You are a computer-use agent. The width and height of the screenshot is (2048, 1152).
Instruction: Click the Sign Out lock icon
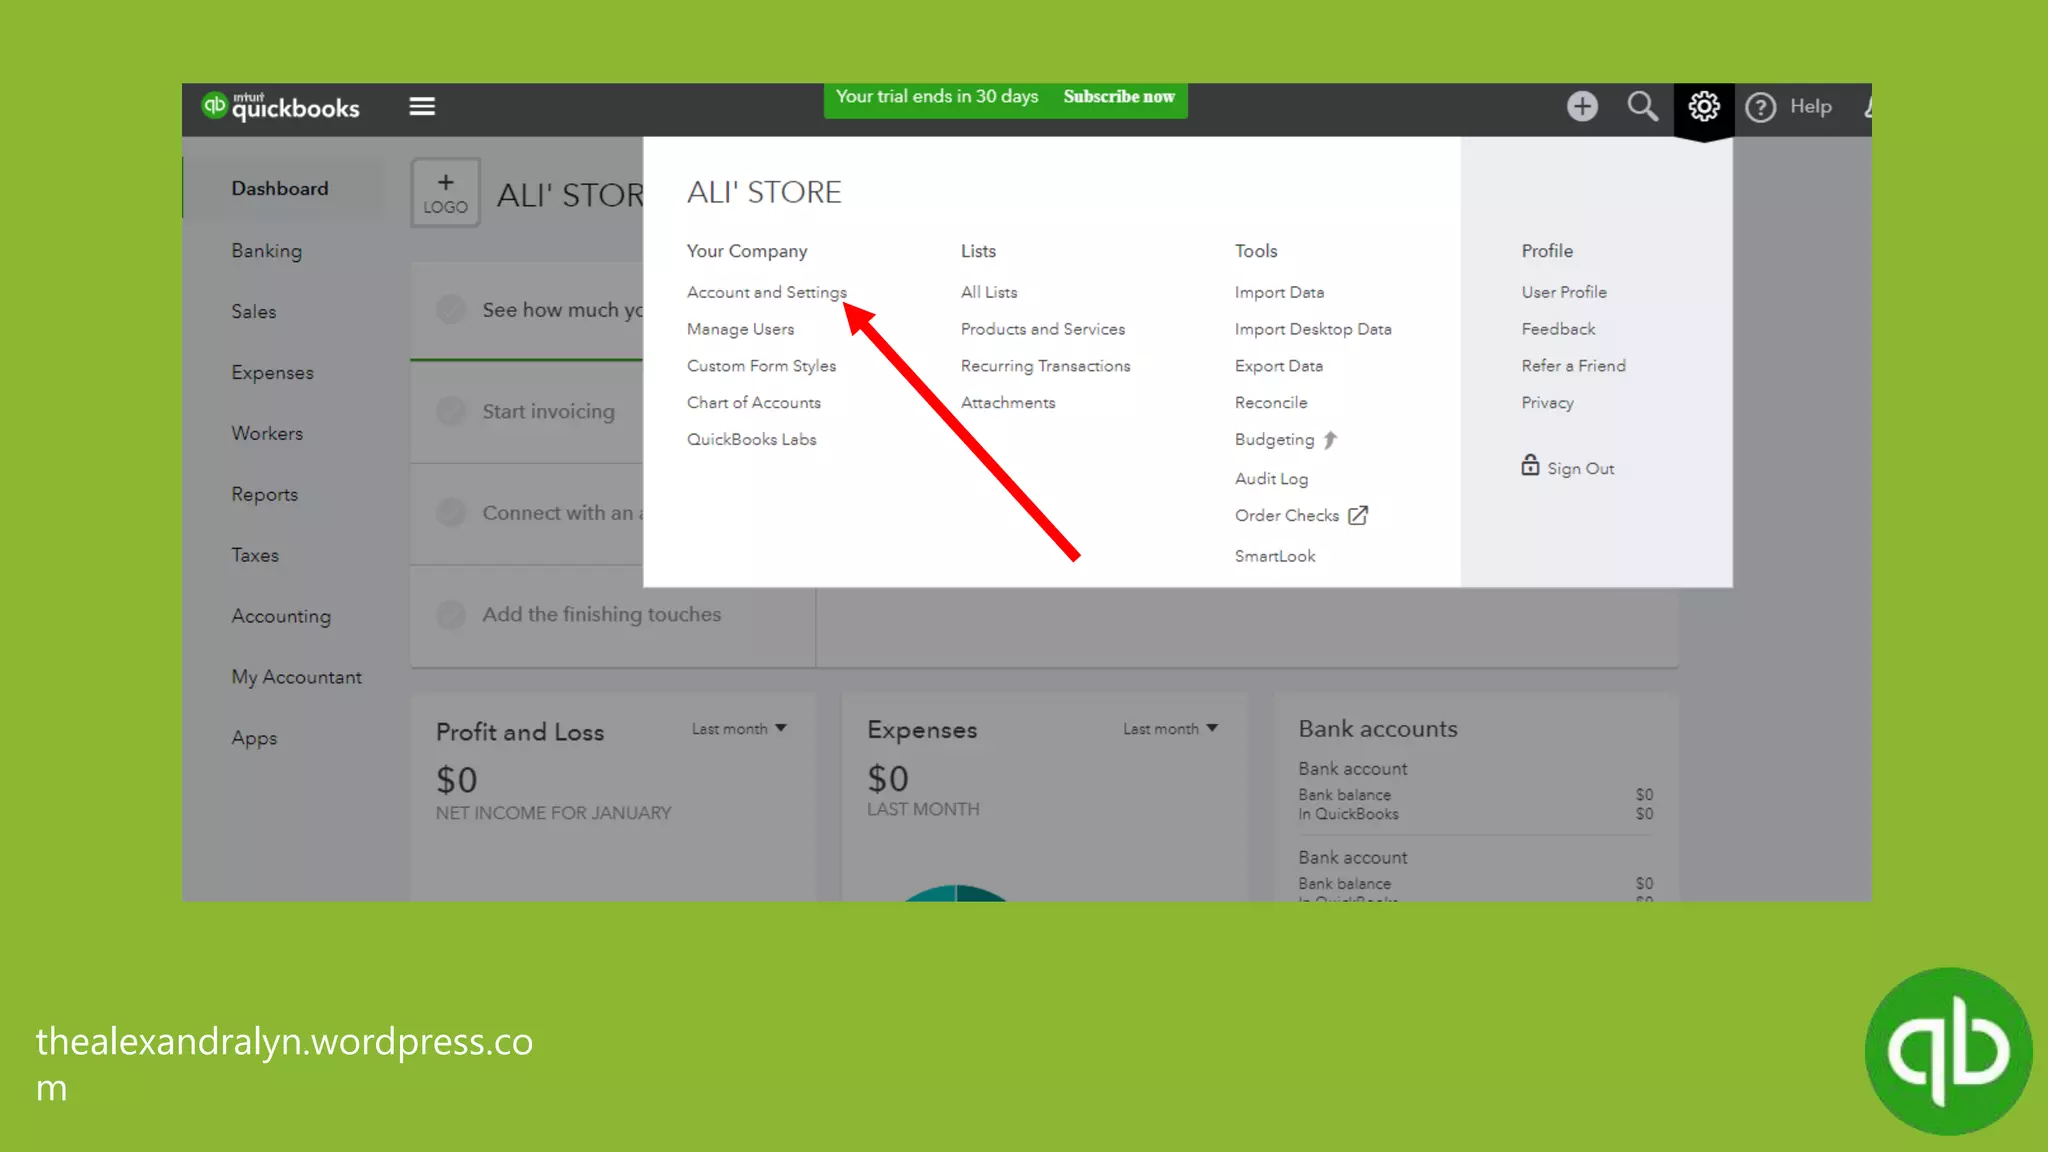[1530, 465]
